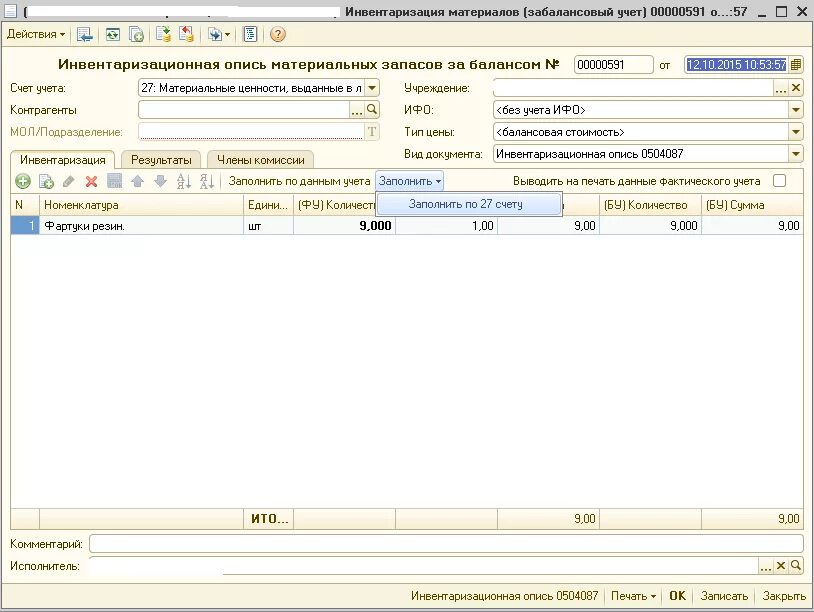Move row up with up arrow icon
814x612 pixels.
click(x=138, y=181)
